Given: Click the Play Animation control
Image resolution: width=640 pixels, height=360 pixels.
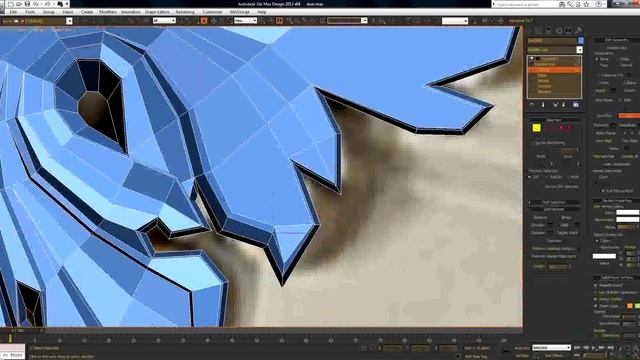Looking at the screenshot, I should coord(594,348).
